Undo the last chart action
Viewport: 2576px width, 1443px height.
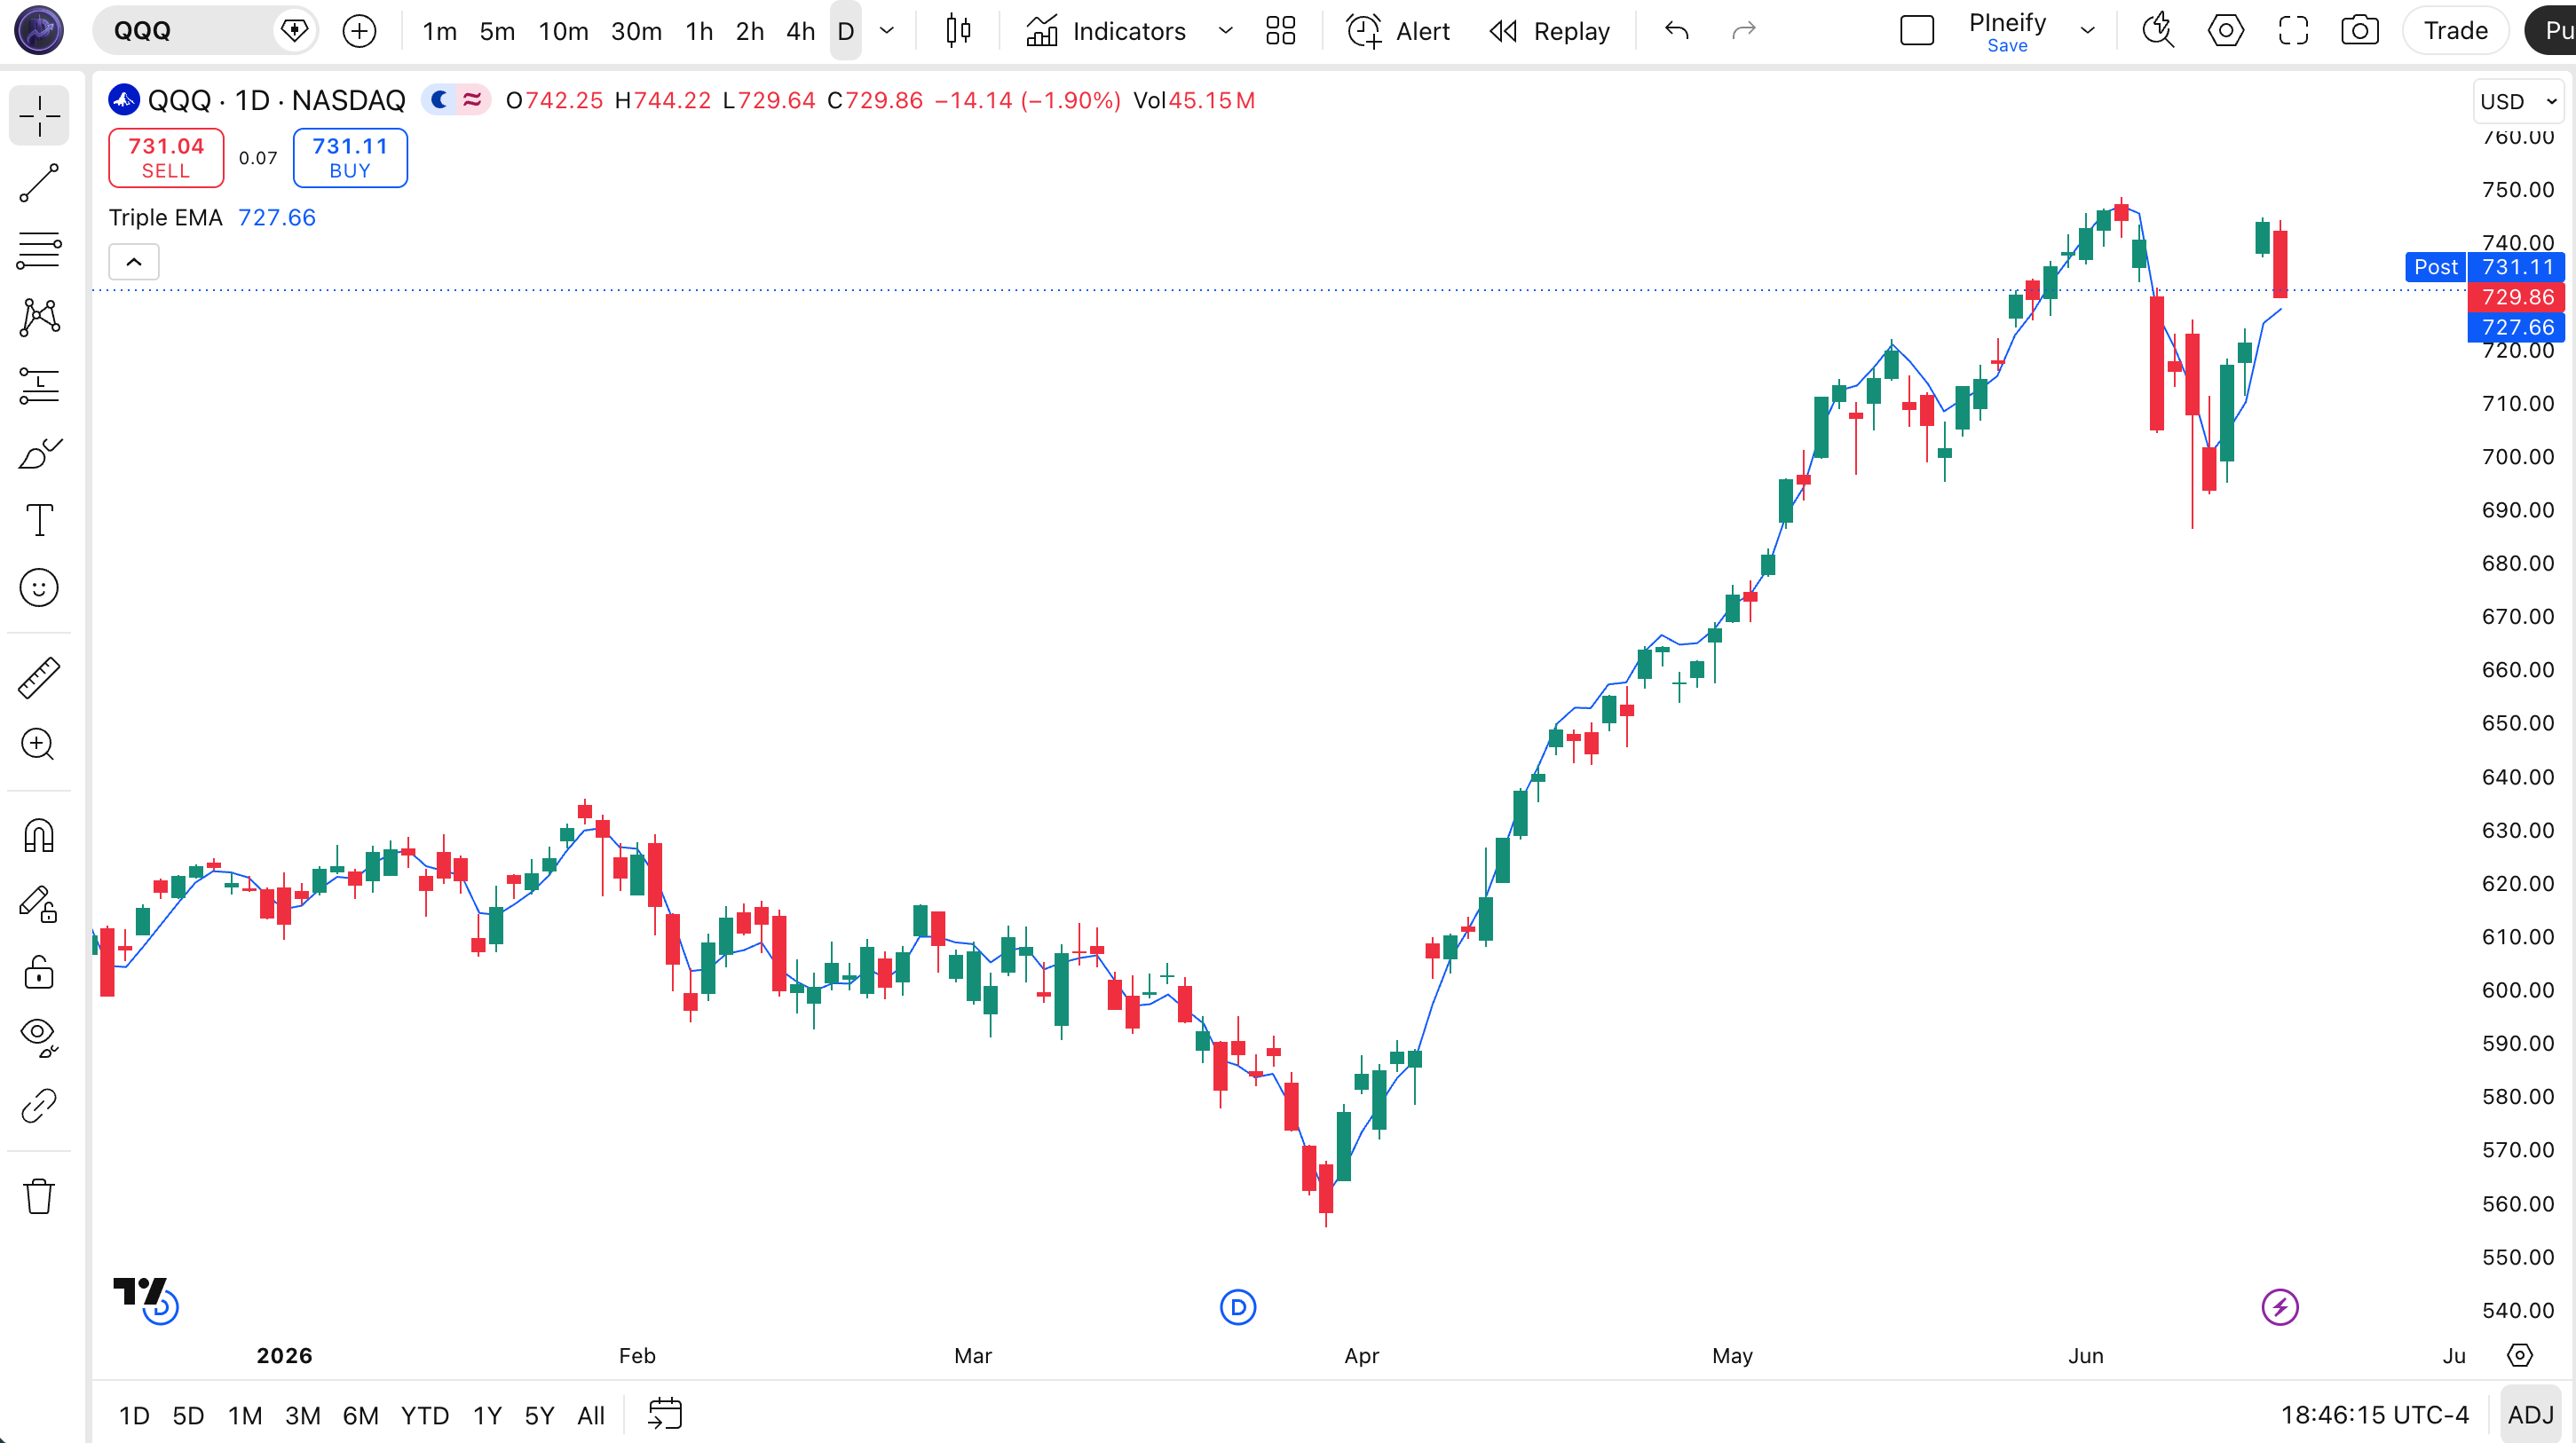tap(1677, 31)
